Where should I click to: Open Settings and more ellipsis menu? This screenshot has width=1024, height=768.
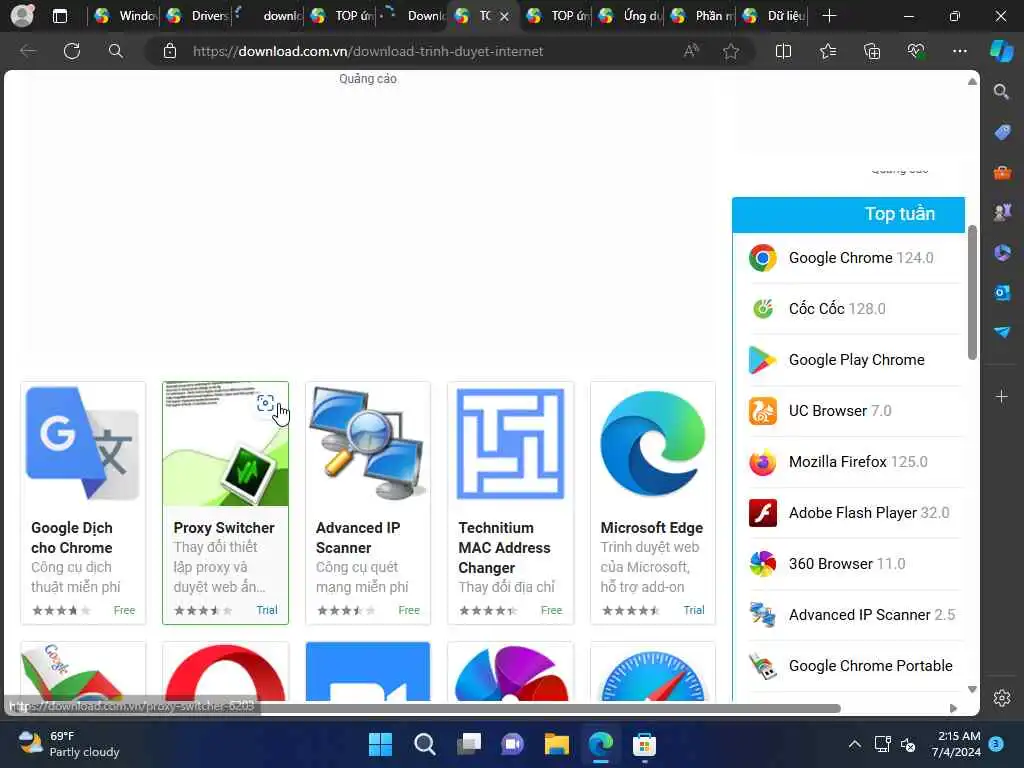(x=959, y=51)
